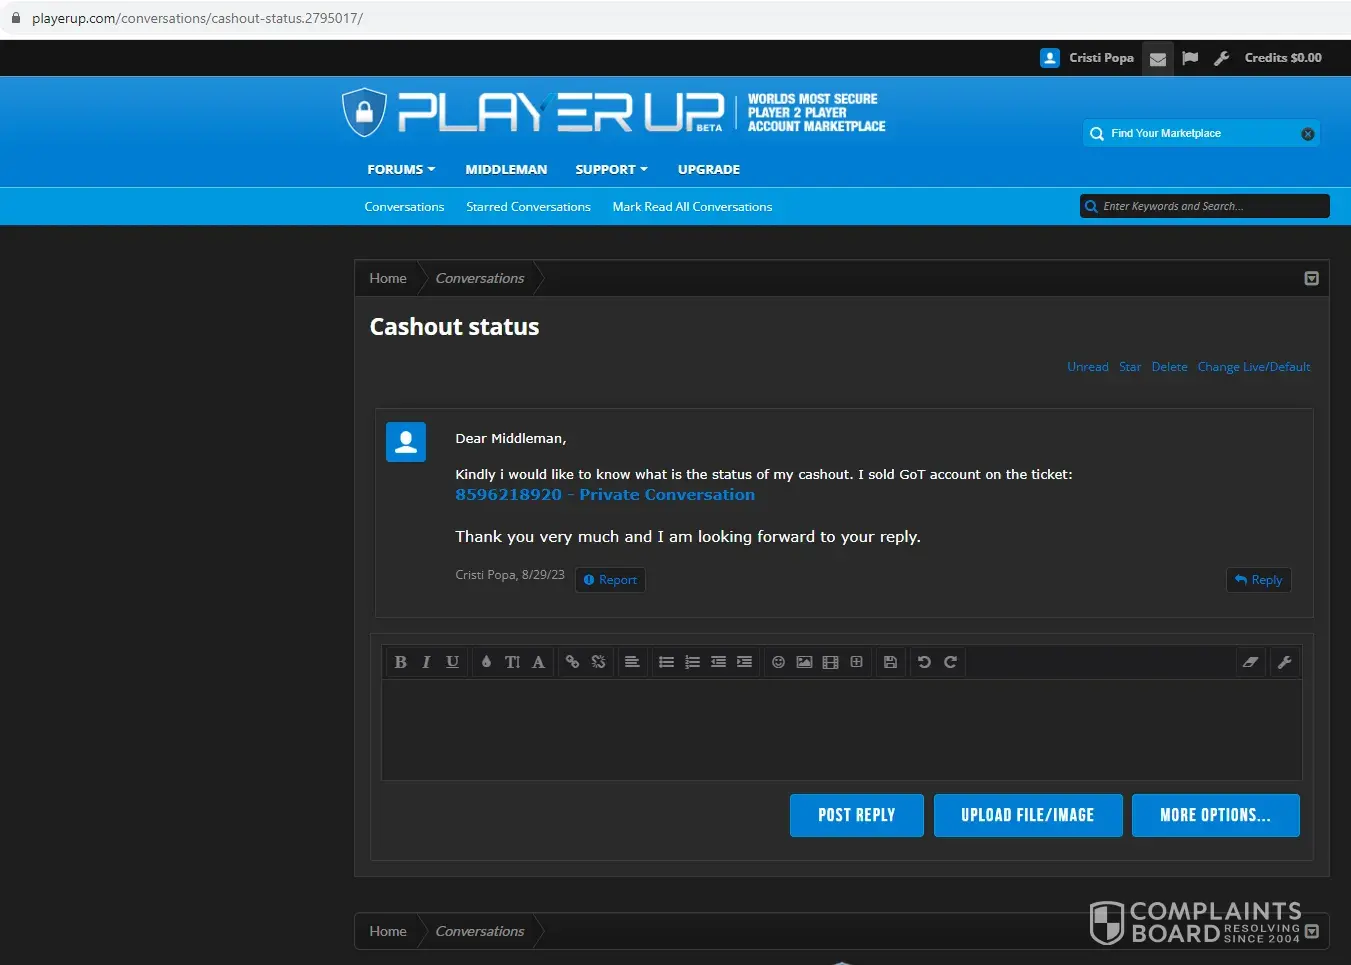Expand the Support dropdown menu

[611, 170]
